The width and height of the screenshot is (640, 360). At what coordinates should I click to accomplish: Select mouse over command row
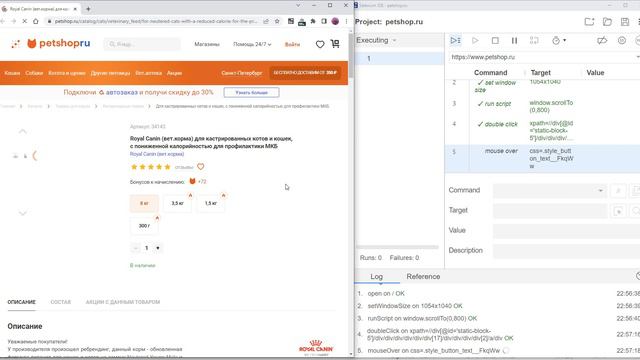coord(542,158)
